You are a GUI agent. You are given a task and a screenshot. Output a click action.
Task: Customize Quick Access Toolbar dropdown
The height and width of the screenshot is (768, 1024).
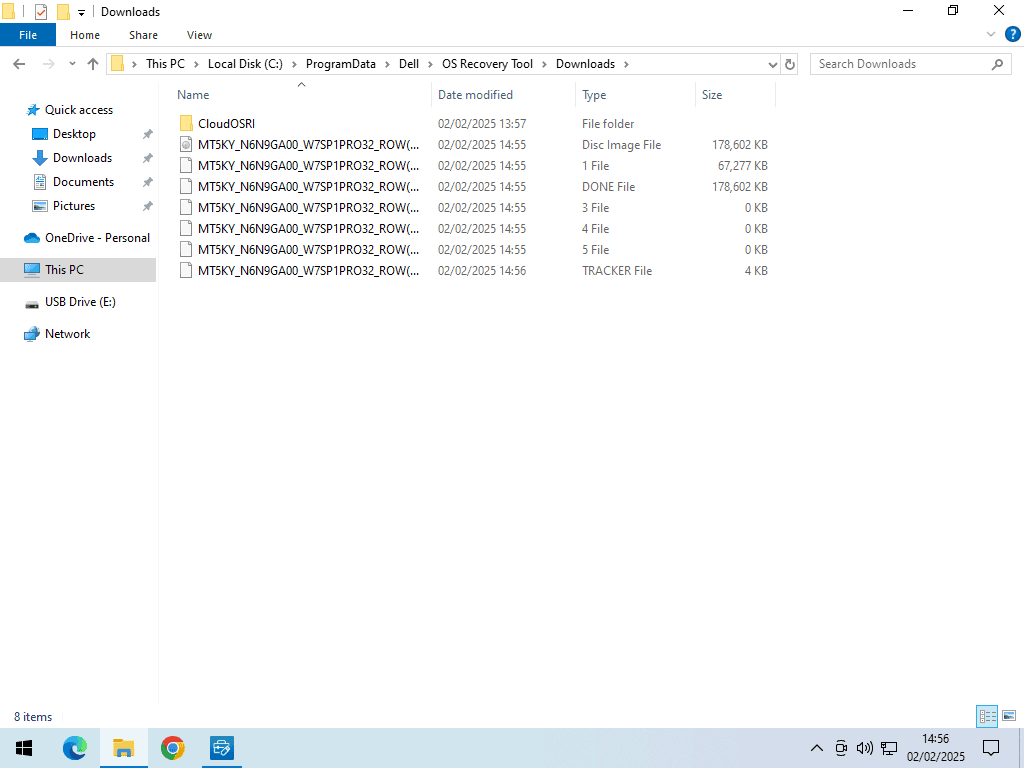(81, 12)
